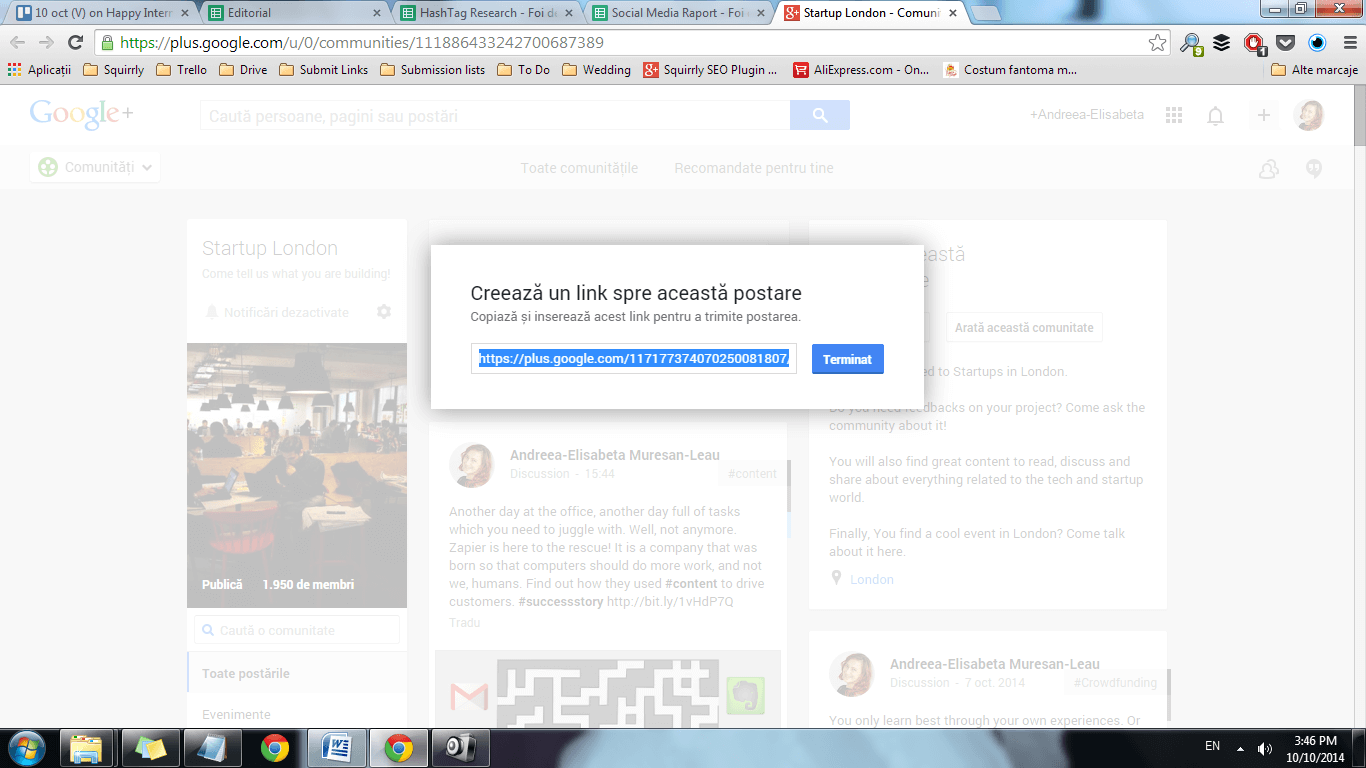Switch to the HashTag Research tab
Viewport: 1366px width, 768px height.
[x=485, y=13]
